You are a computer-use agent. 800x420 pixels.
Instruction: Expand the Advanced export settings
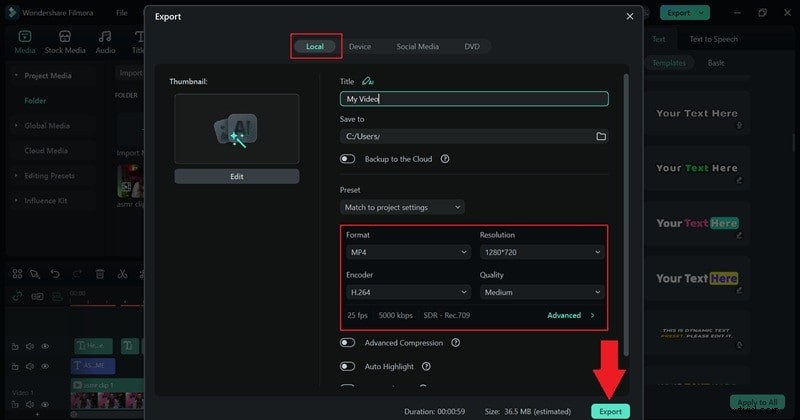tap(571, 315)
